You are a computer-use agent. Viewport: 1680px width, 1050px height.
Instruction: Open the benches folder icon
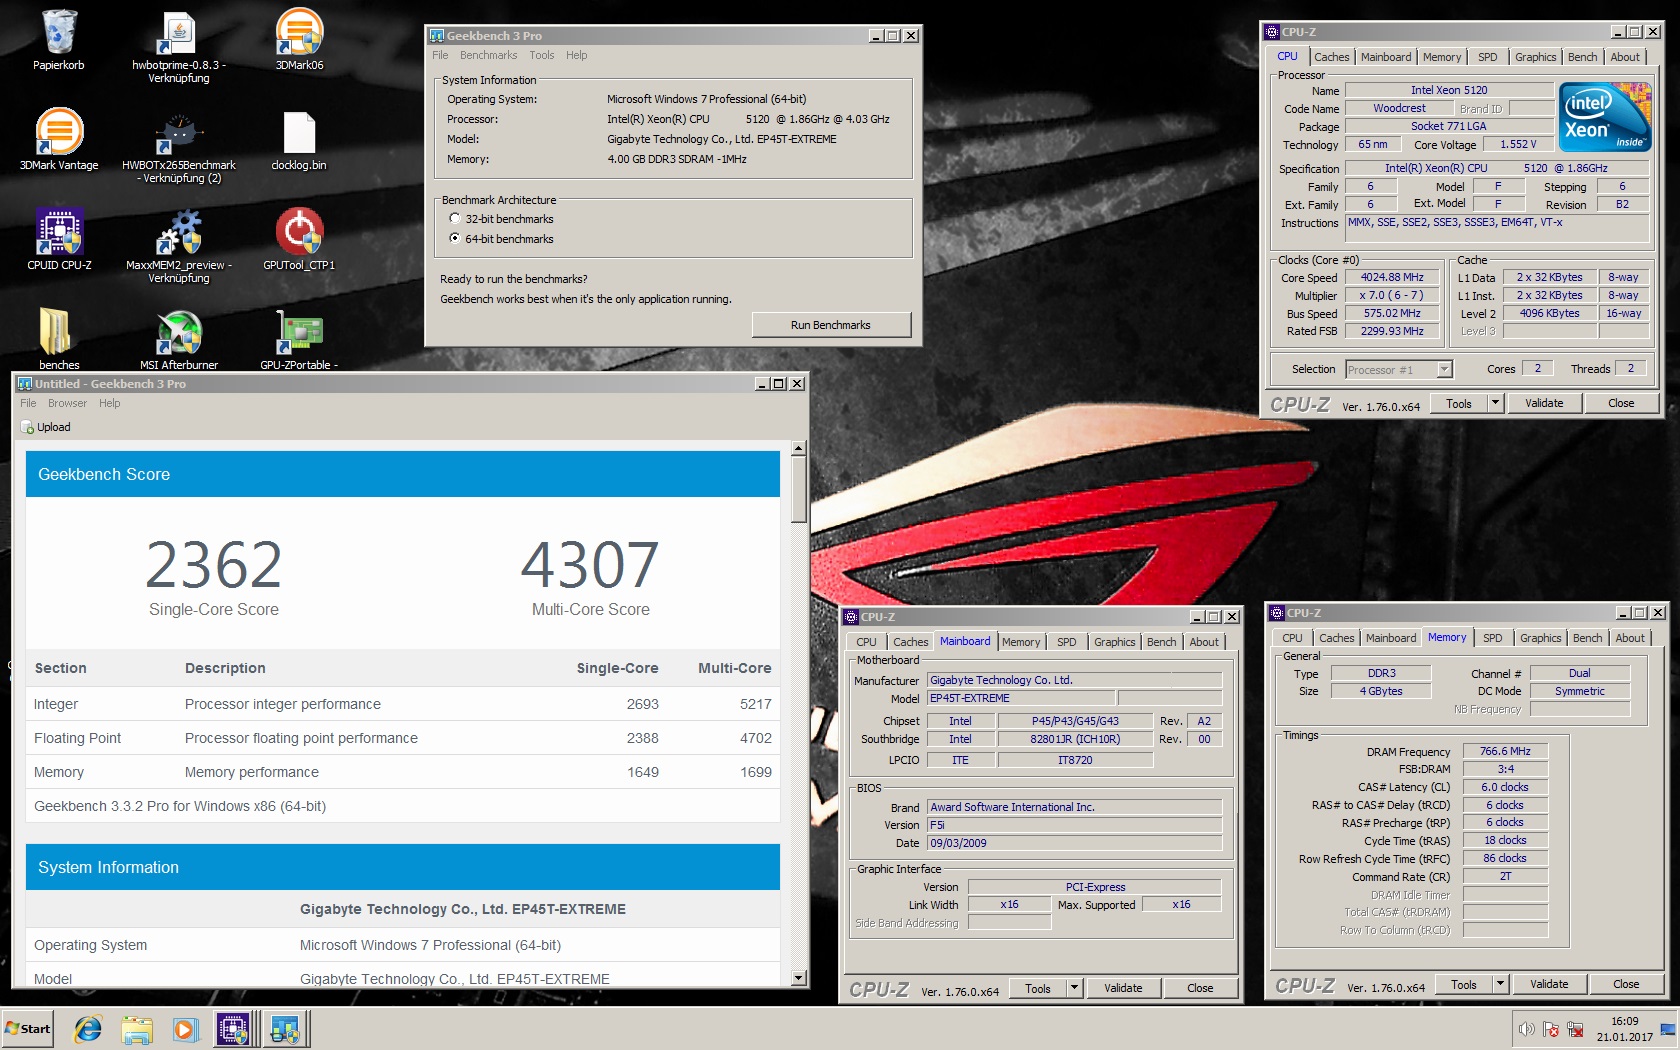[x=56, y=332]
